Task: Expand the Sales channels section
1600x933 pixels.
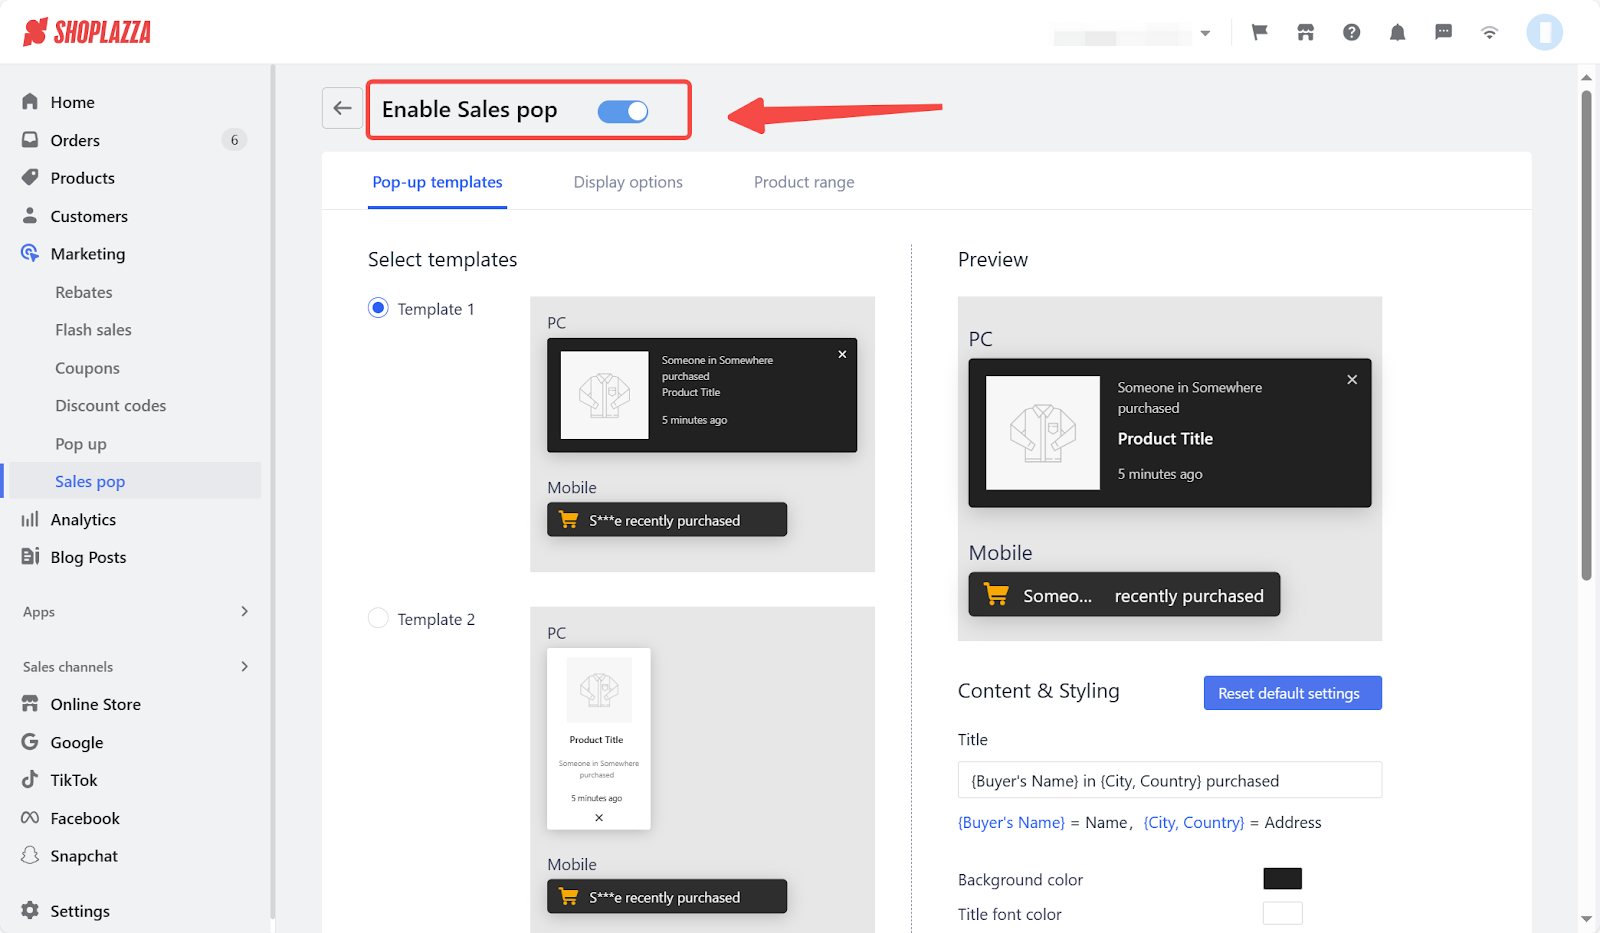Action: [244, 666]
